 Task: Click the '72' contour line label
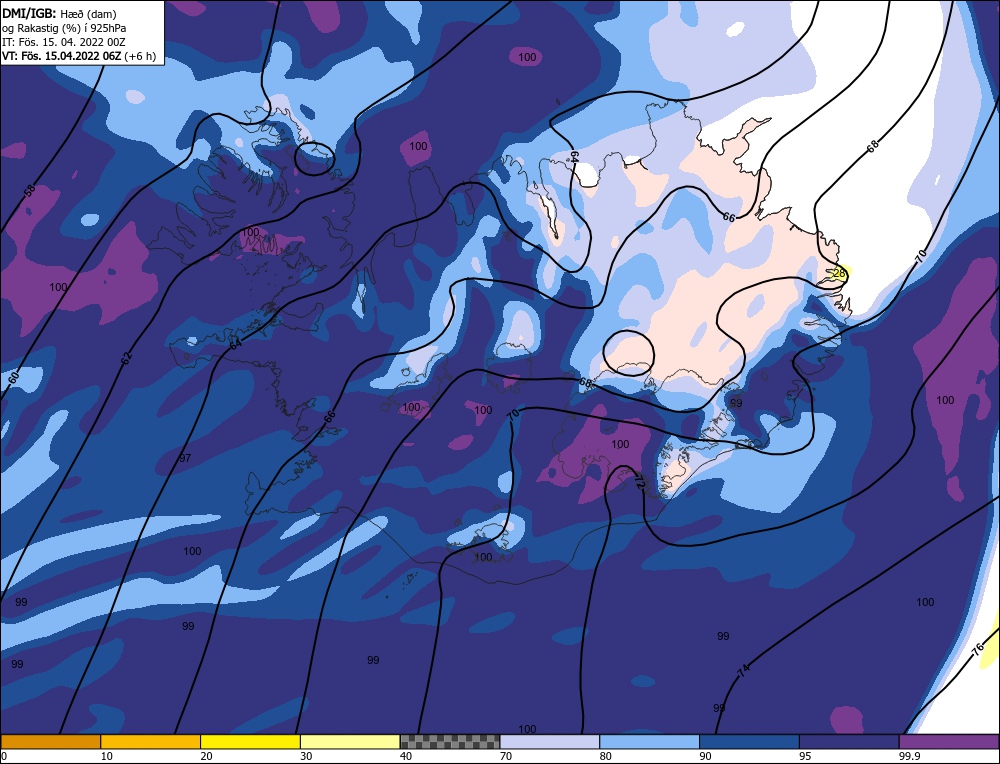(x=640, y=483)
